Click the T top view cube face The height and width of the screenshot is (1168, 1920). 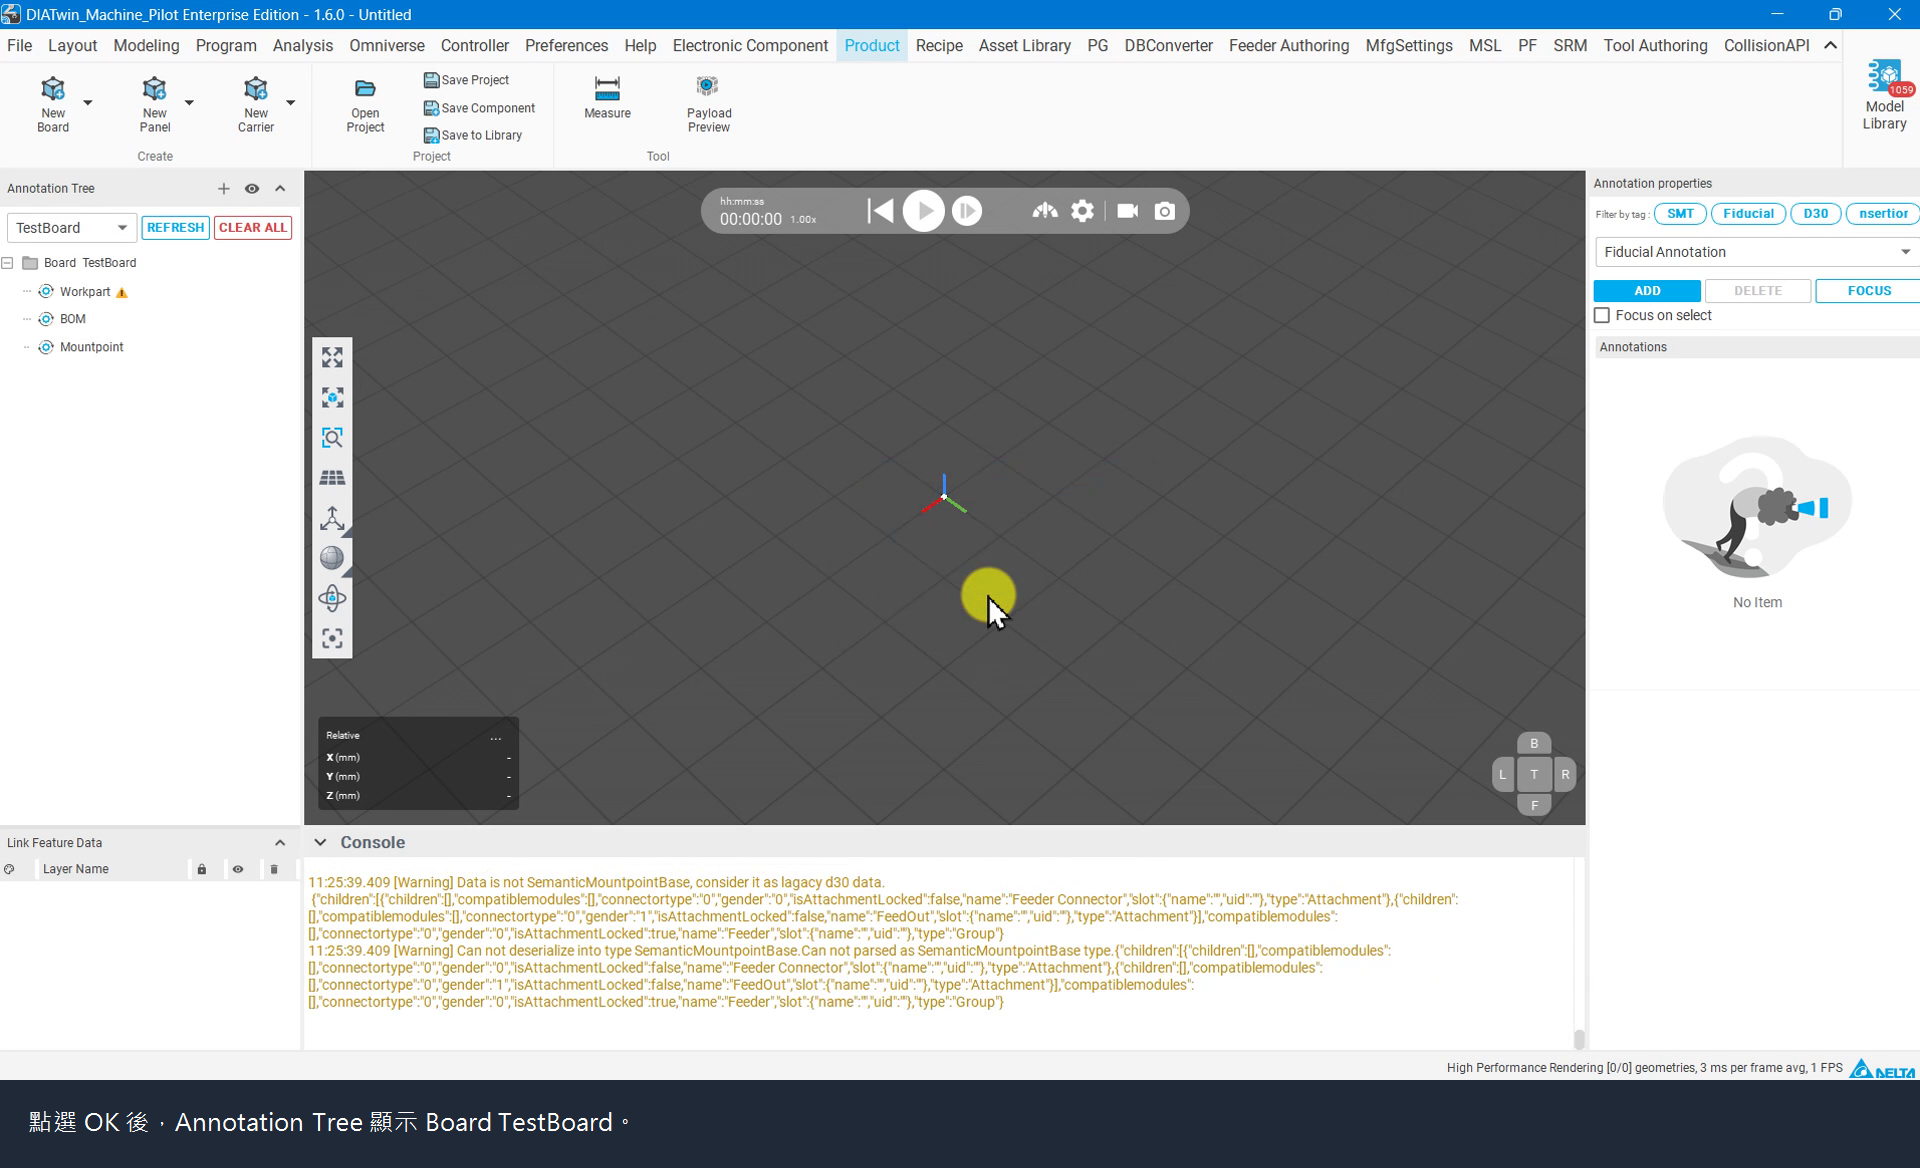tap(1534, 774)
